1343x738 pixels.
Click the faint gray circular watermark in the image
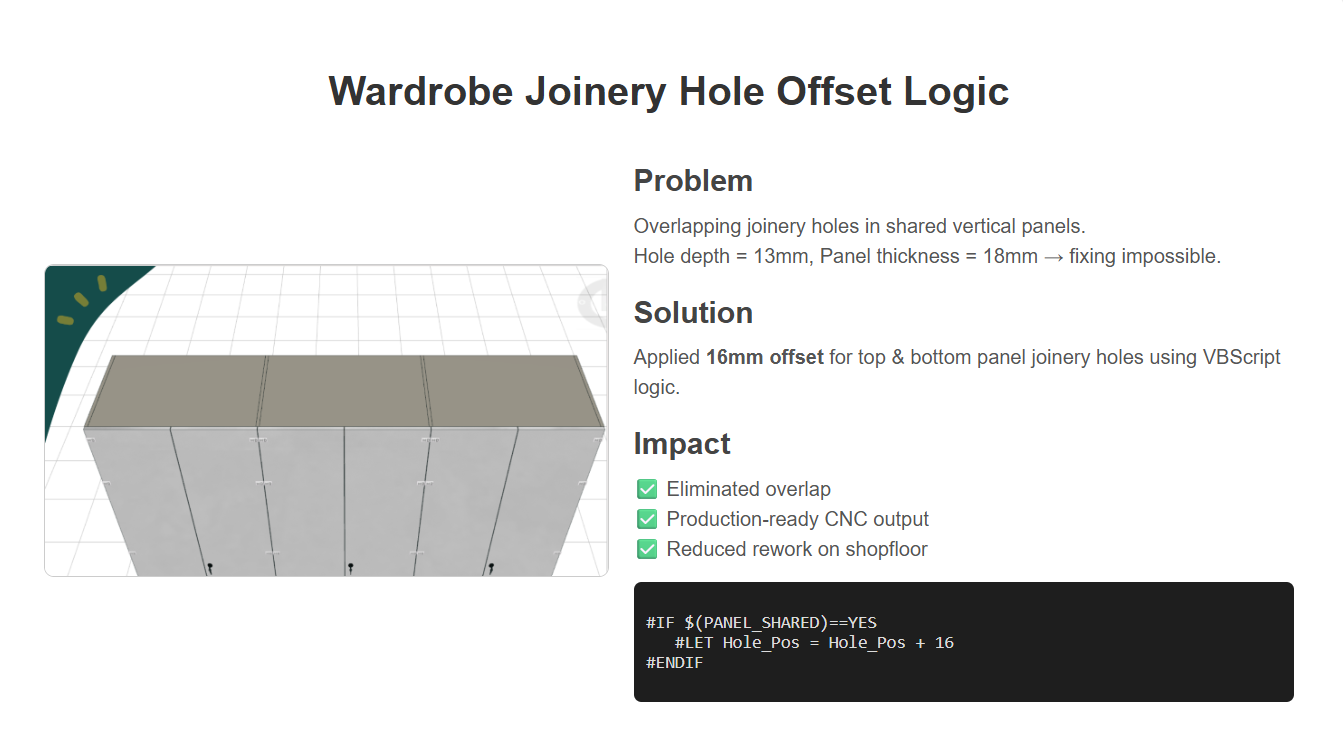pos(594,299)
